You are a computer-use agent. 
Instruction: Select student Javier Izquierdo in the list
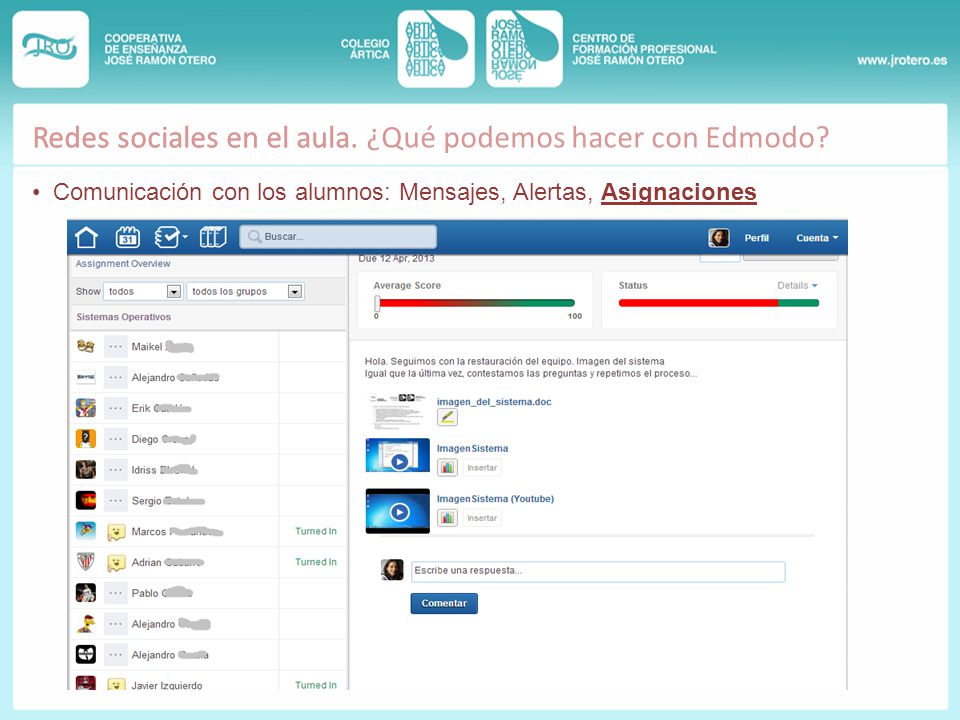coord(174,681)
